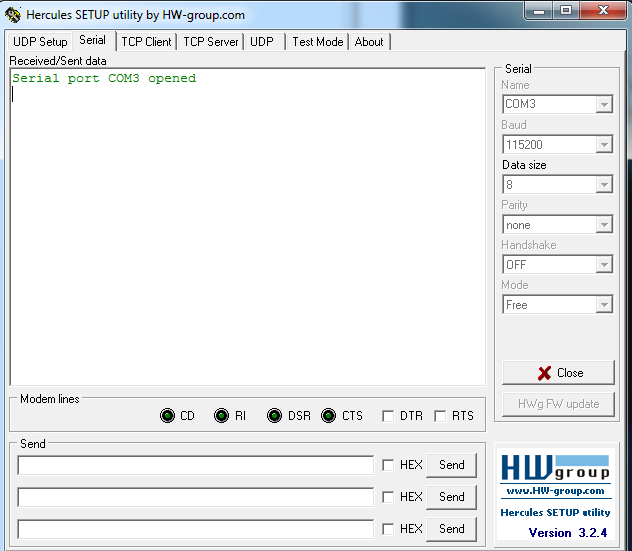
Task: Click into the third send text field
Action: (196, 529)
